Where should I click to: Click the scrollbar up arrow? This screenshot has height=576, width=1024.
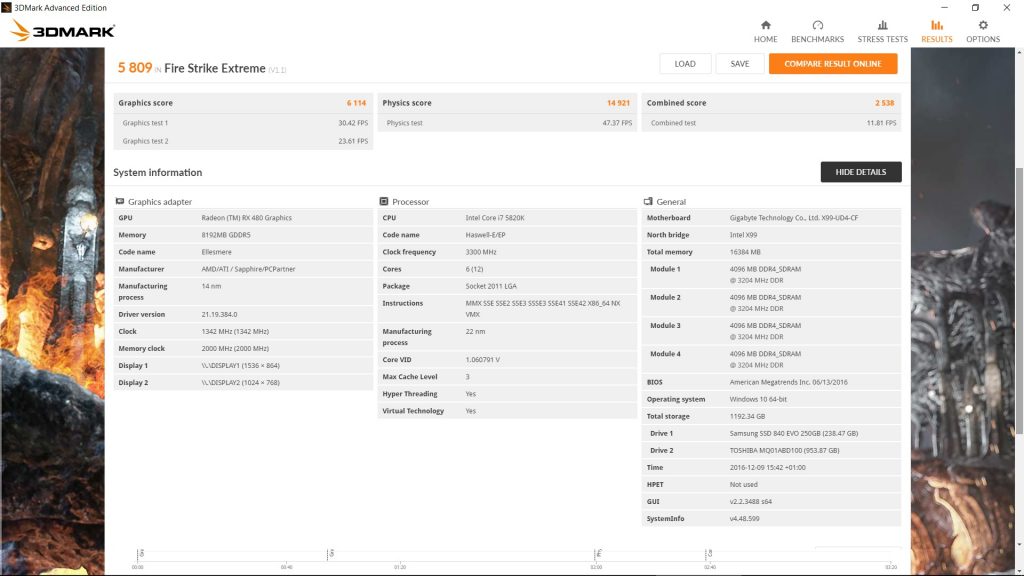(1019, 54)
